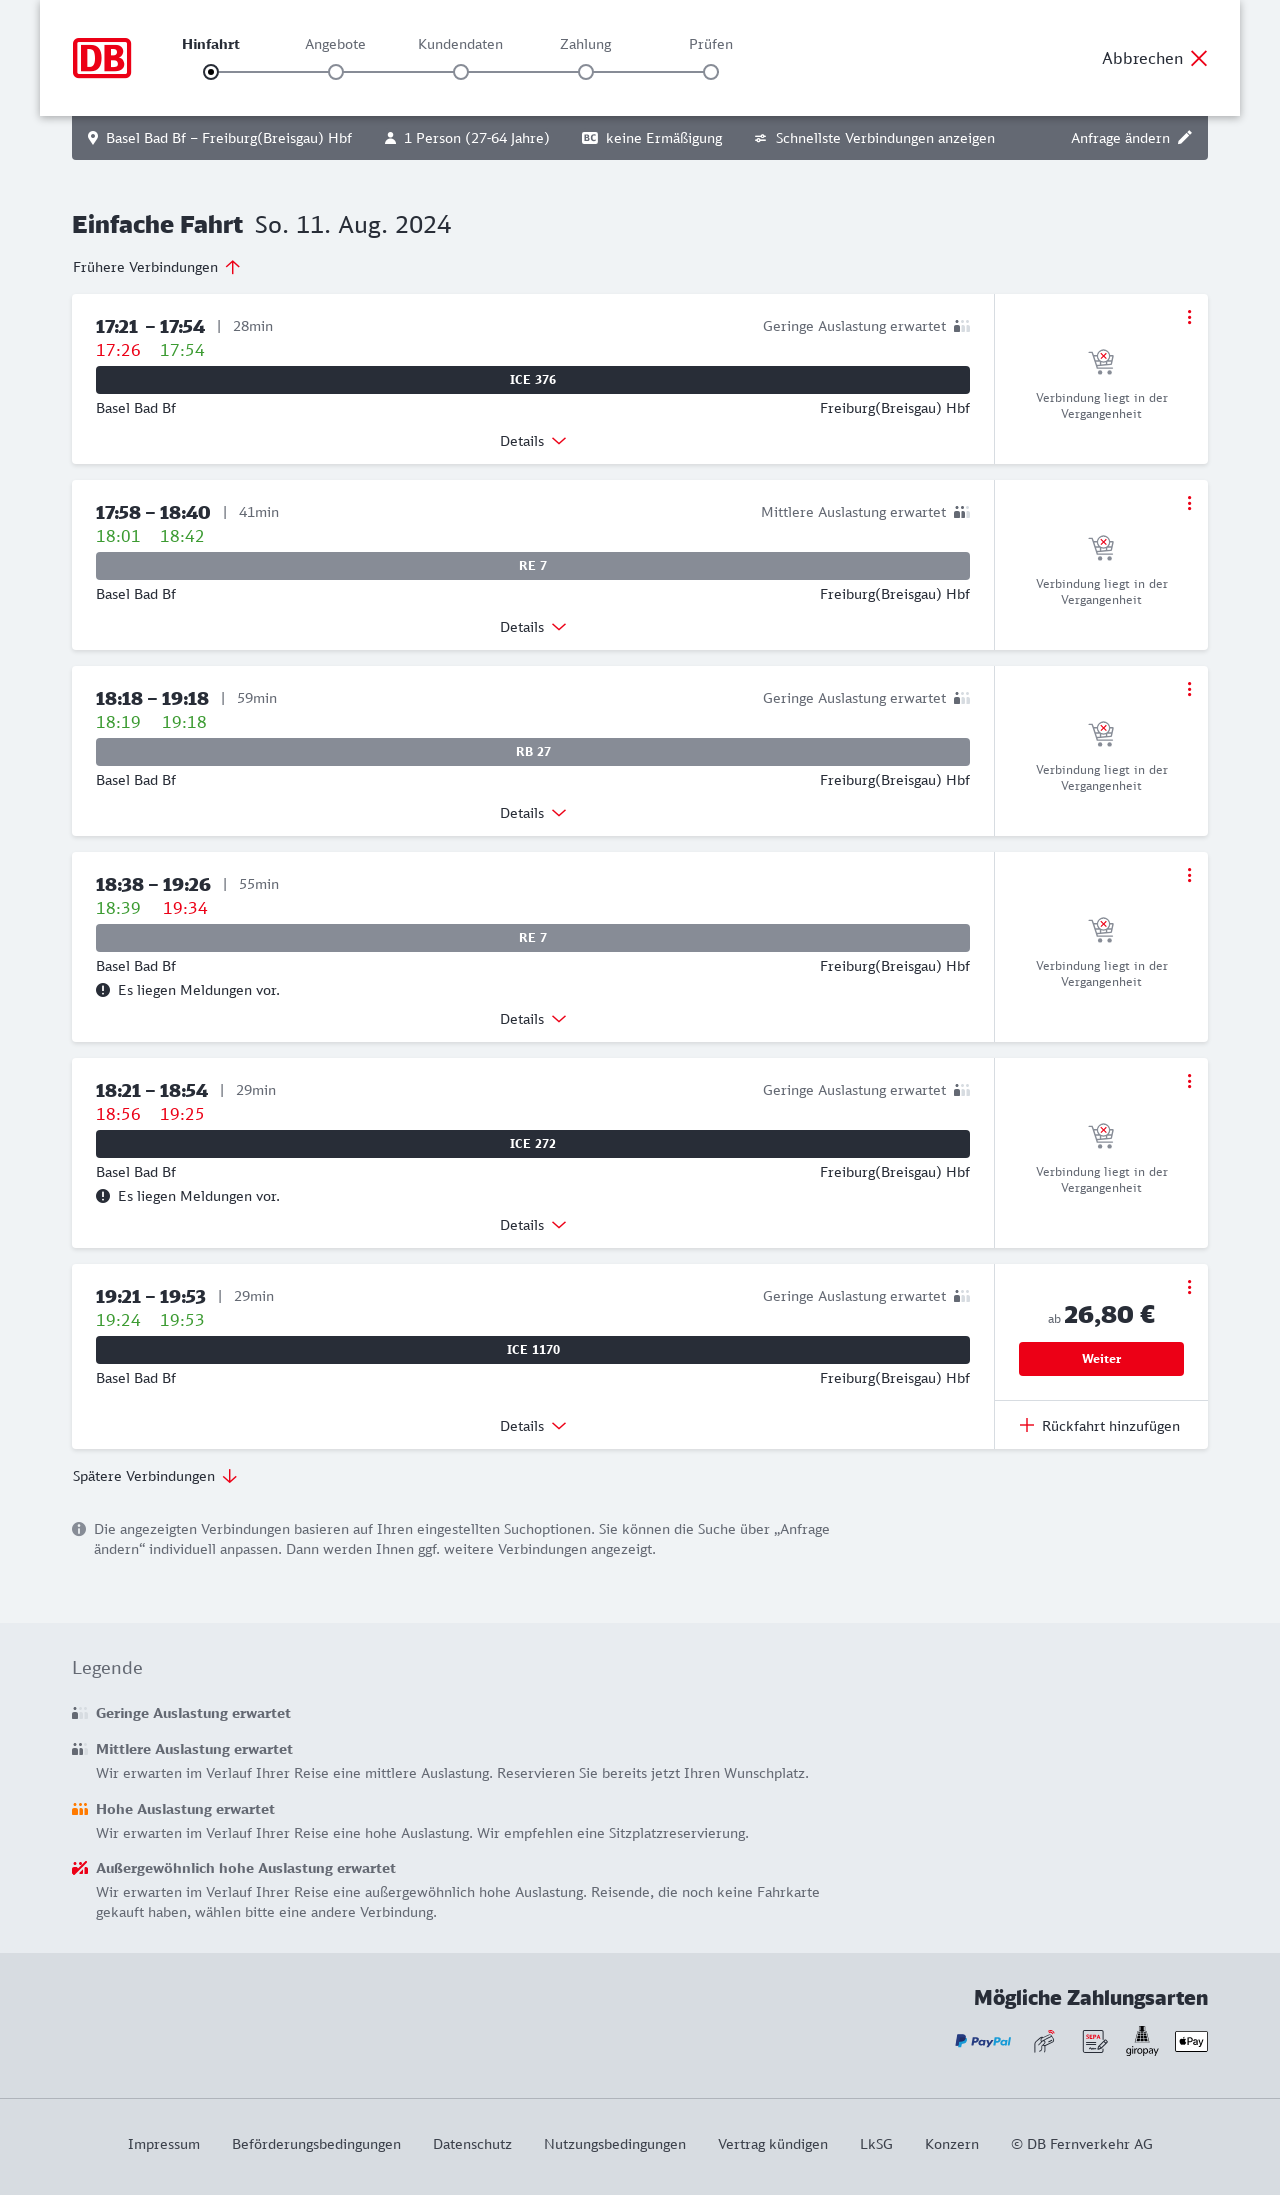The image size is (1280, 2195).
Task: Click the Schnellste Verbindungen anzeigen filter
Action: (x=875, y=138)
